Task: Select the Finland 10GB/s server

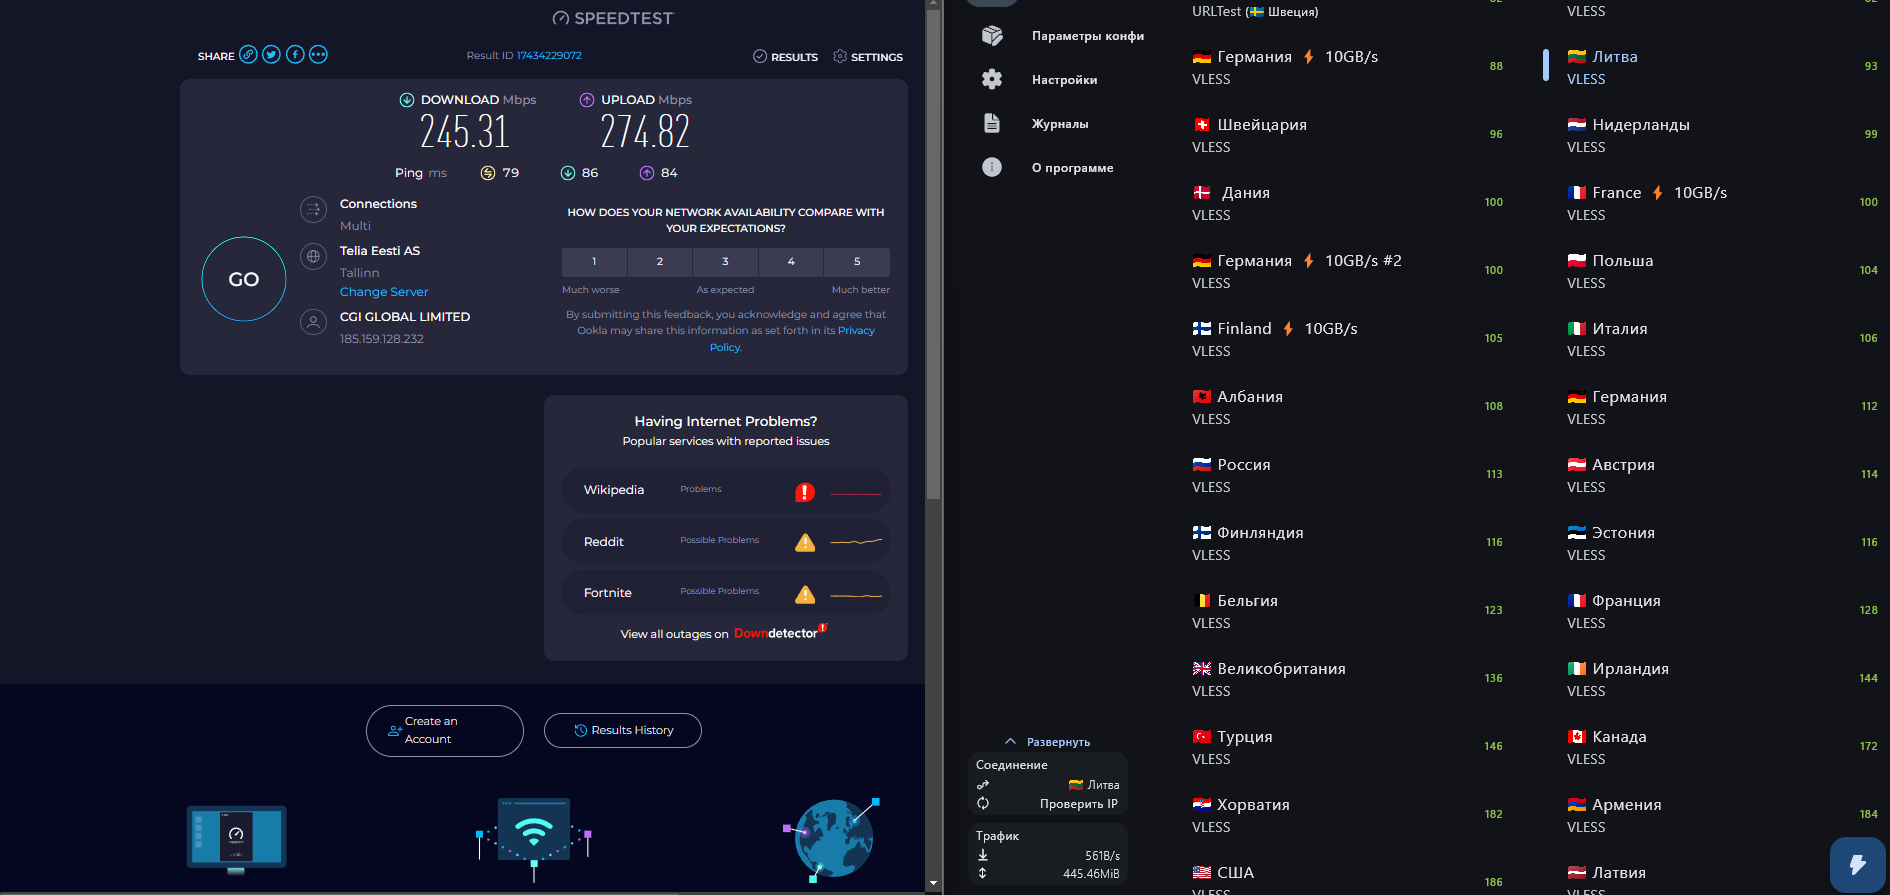Action: click(1348, 339)
